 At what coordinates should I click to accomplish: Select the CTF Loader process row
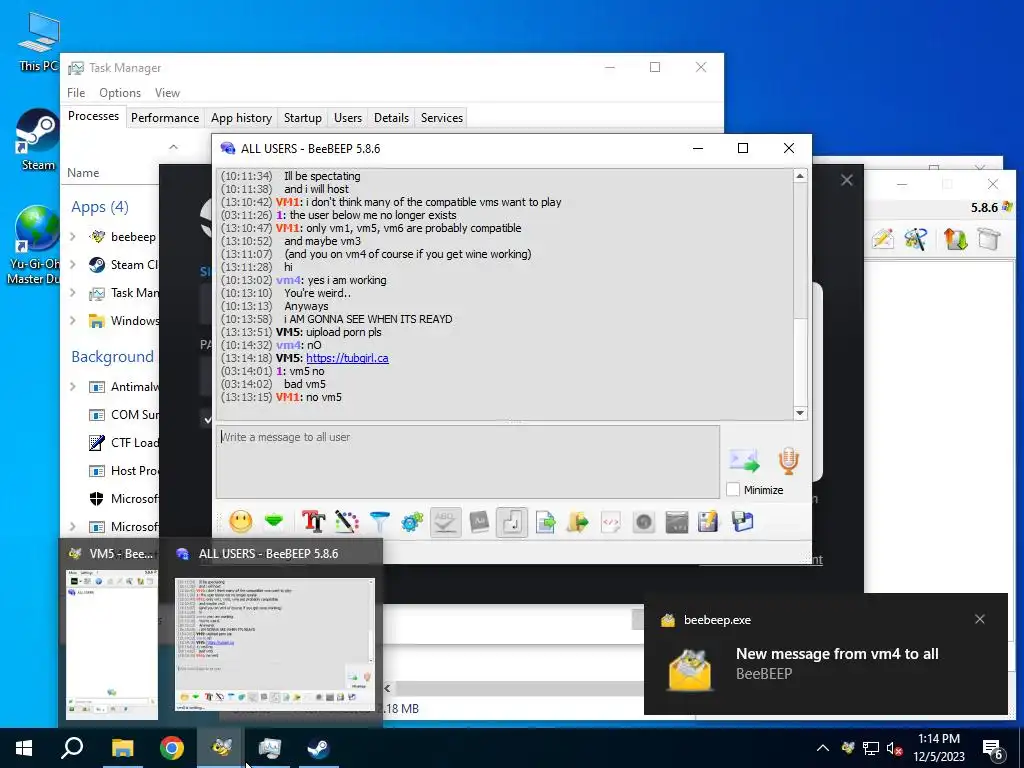tap(111, 443)
